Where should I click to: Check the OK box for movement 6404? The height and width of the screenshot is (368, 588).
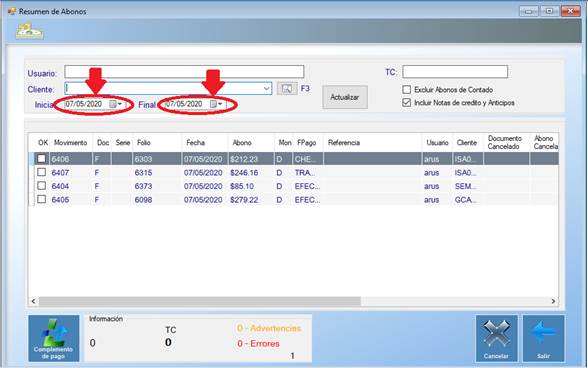[x=42, y=186]
